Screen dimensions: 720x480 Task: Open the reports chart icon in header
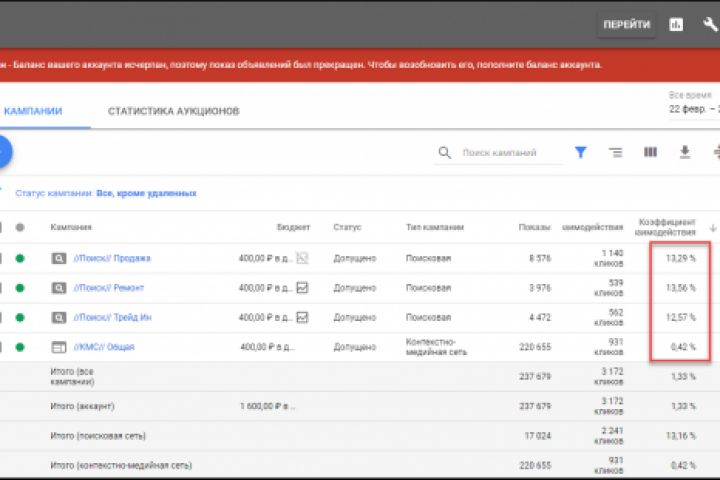[x=676, y=25]
